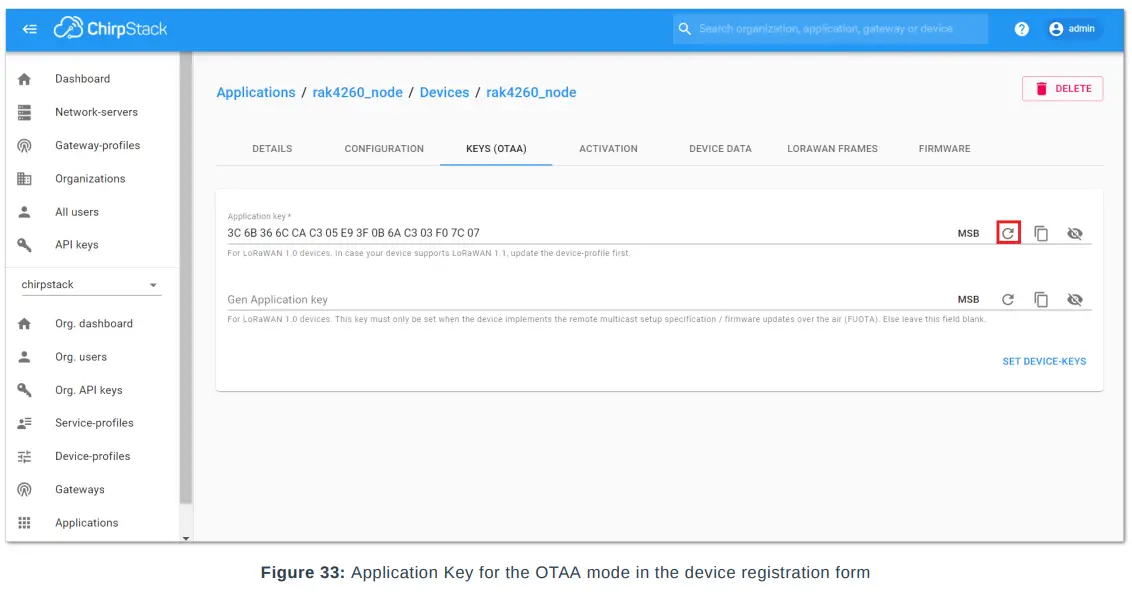
Task: Click the Org. API keys key icon
Action: tap(25, 390)
